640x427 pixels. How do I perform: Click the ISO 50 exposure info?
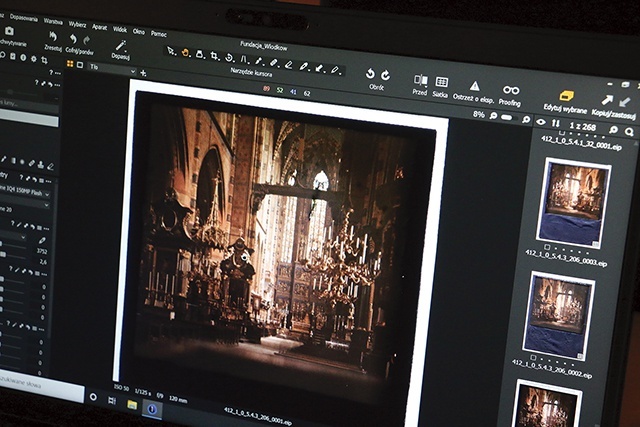point(121,388)
